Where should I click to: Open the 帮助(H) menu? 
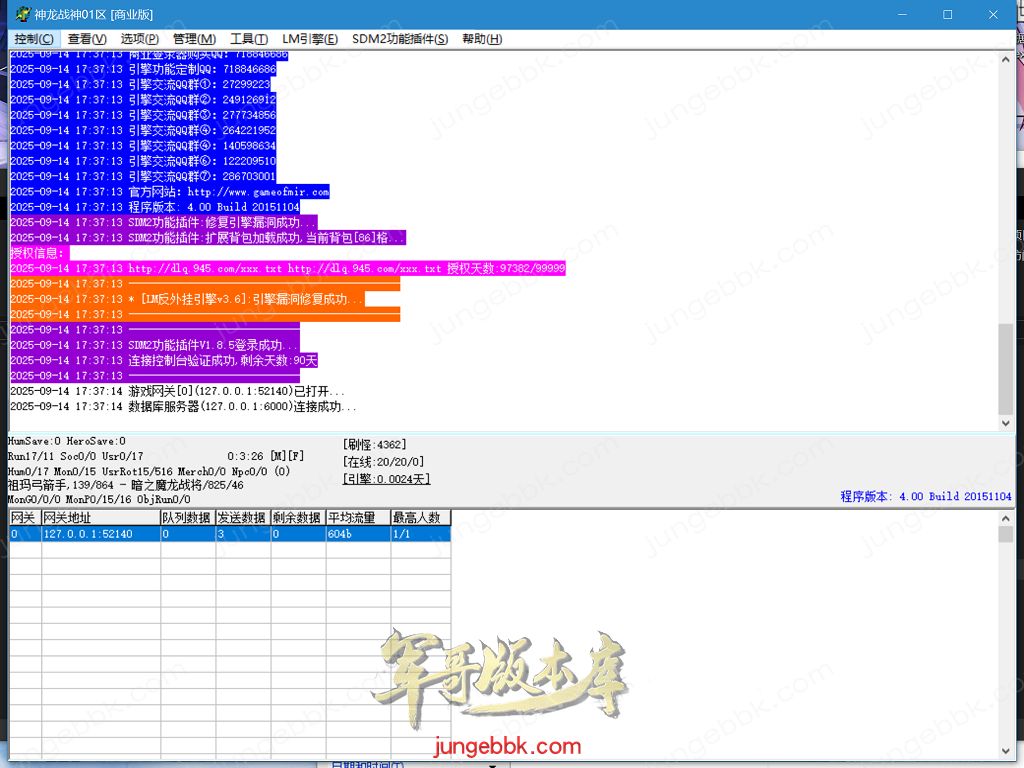(x=479, y=38)
